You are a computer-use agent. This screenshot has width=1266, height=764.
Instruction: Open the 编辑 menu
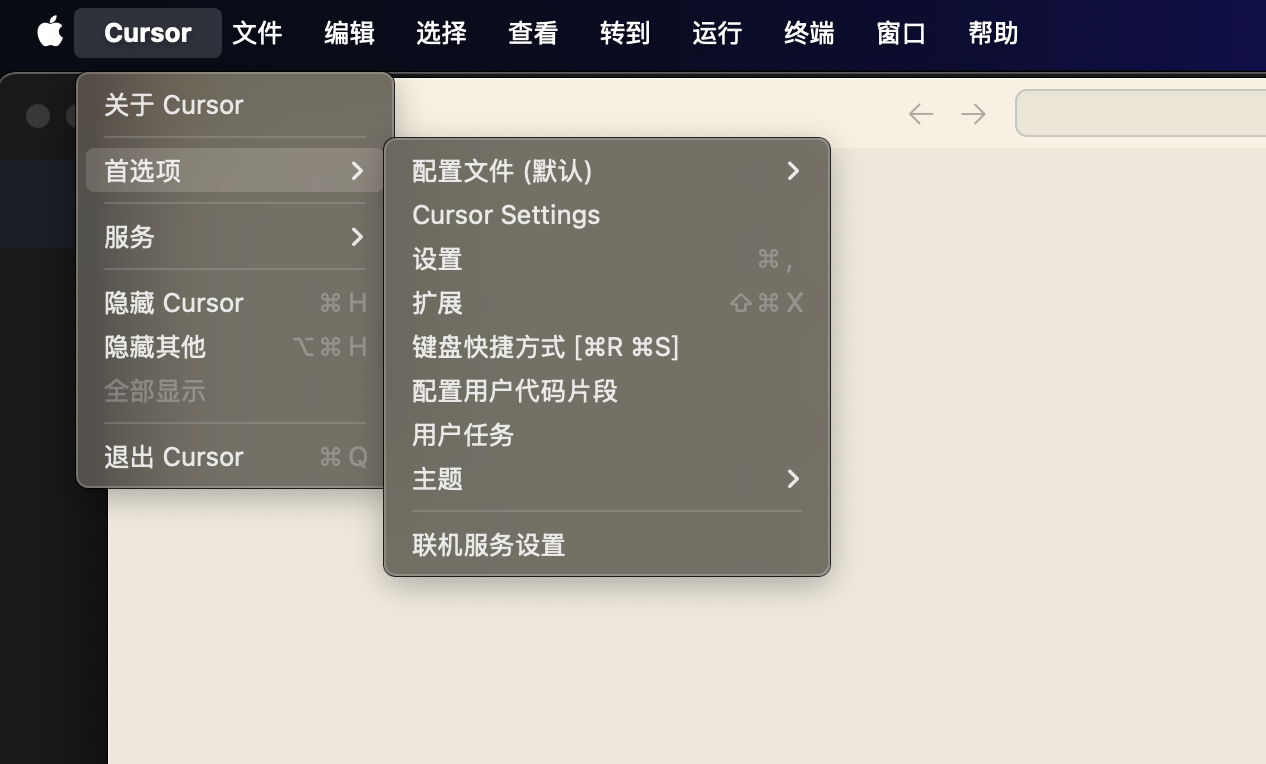point(350,33)
